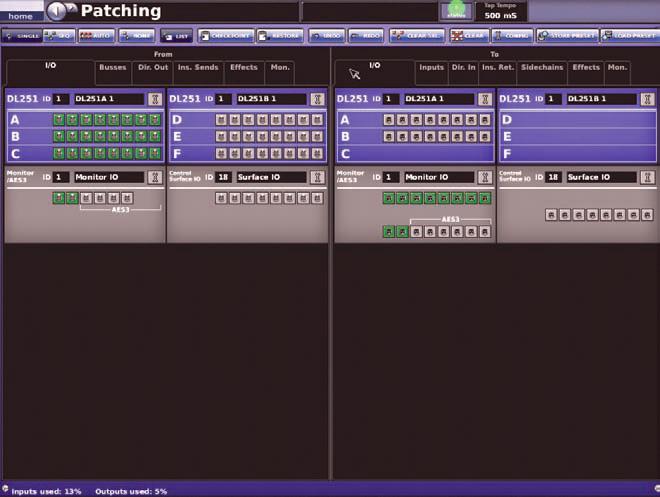Select the I/O tab in the From section

click(x=51, y=72)
